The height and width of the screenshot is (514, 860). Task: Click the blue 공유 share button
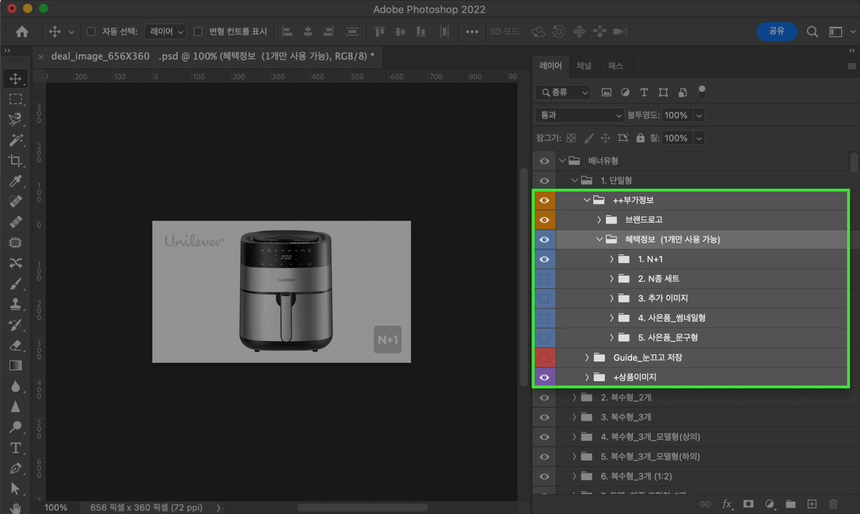click(x=776, y=31)
